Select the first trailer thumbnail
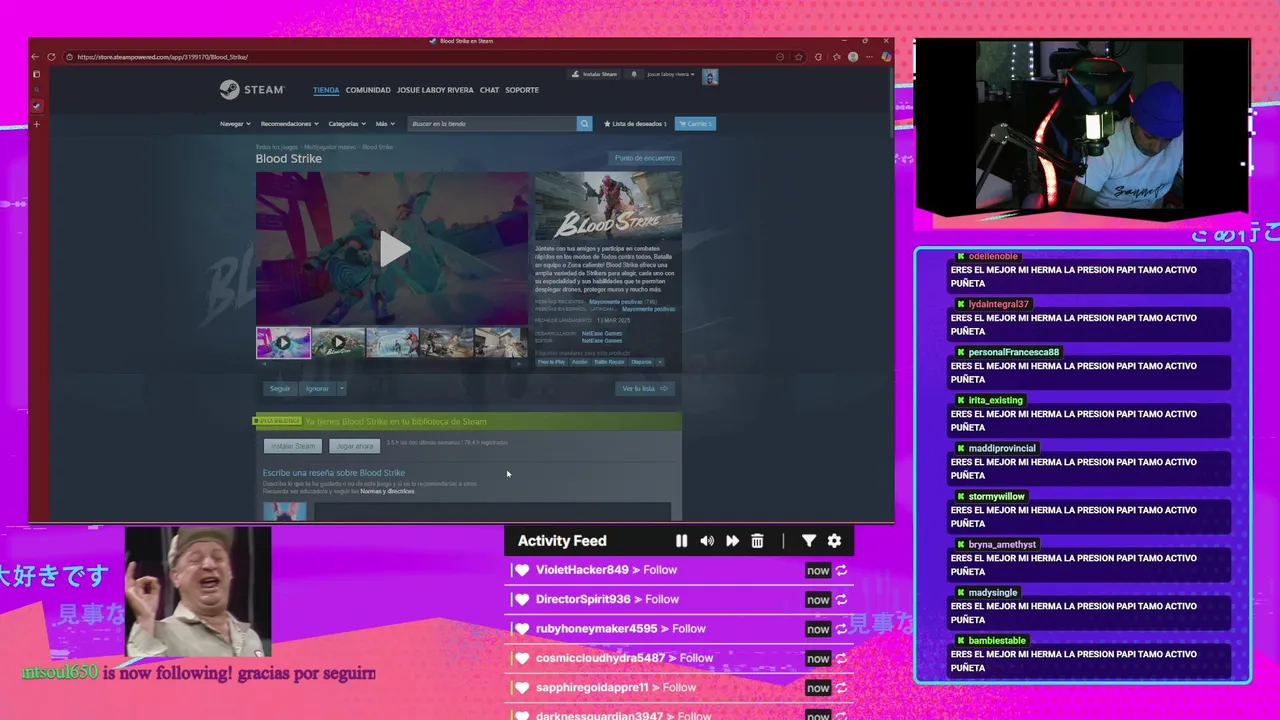Screen dimensions: 1280x720 tap(283, 342)
